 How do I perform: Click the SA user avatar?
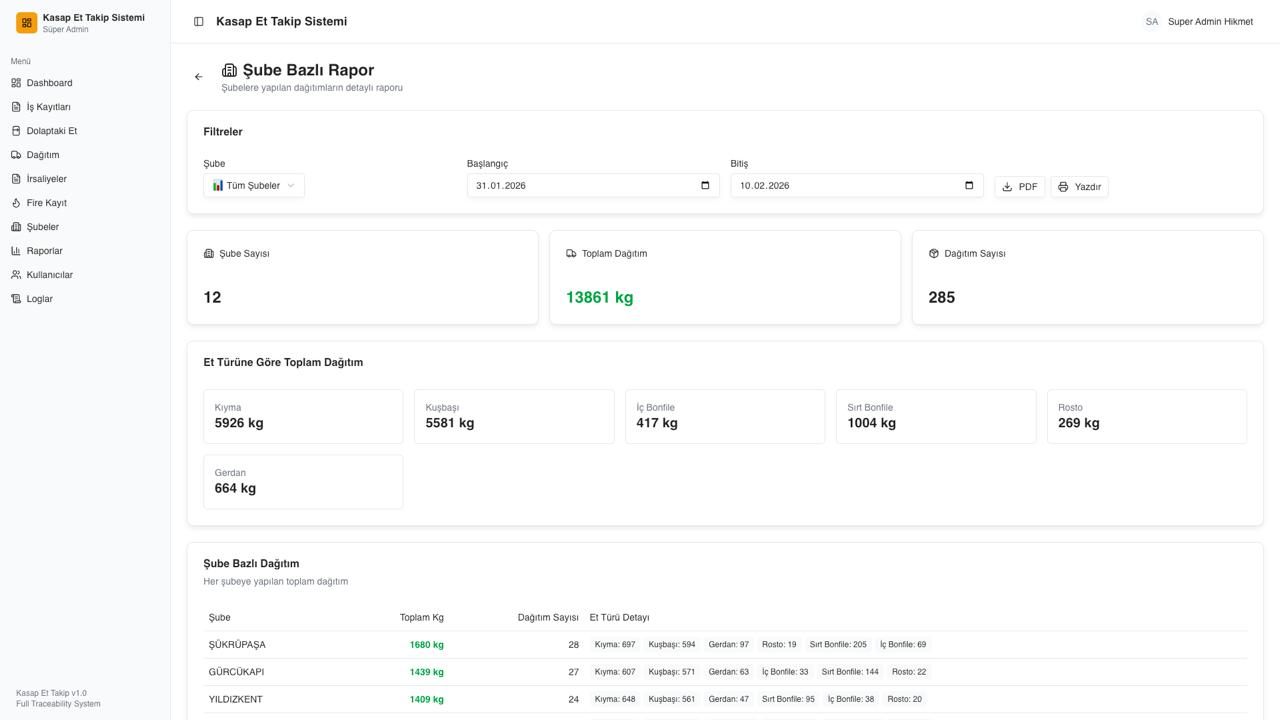(x=1151, y=21)
